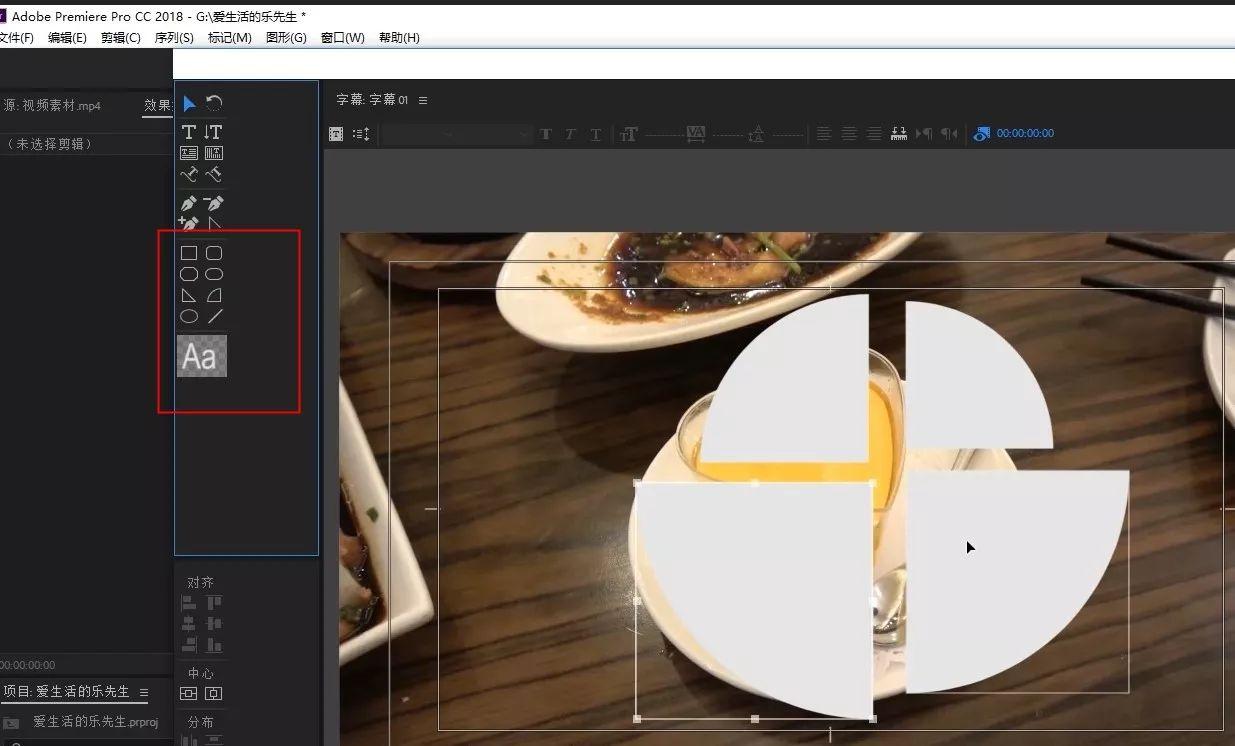
Task: Open 项目 panel menu icon
Action: click(x=144, y=692)
